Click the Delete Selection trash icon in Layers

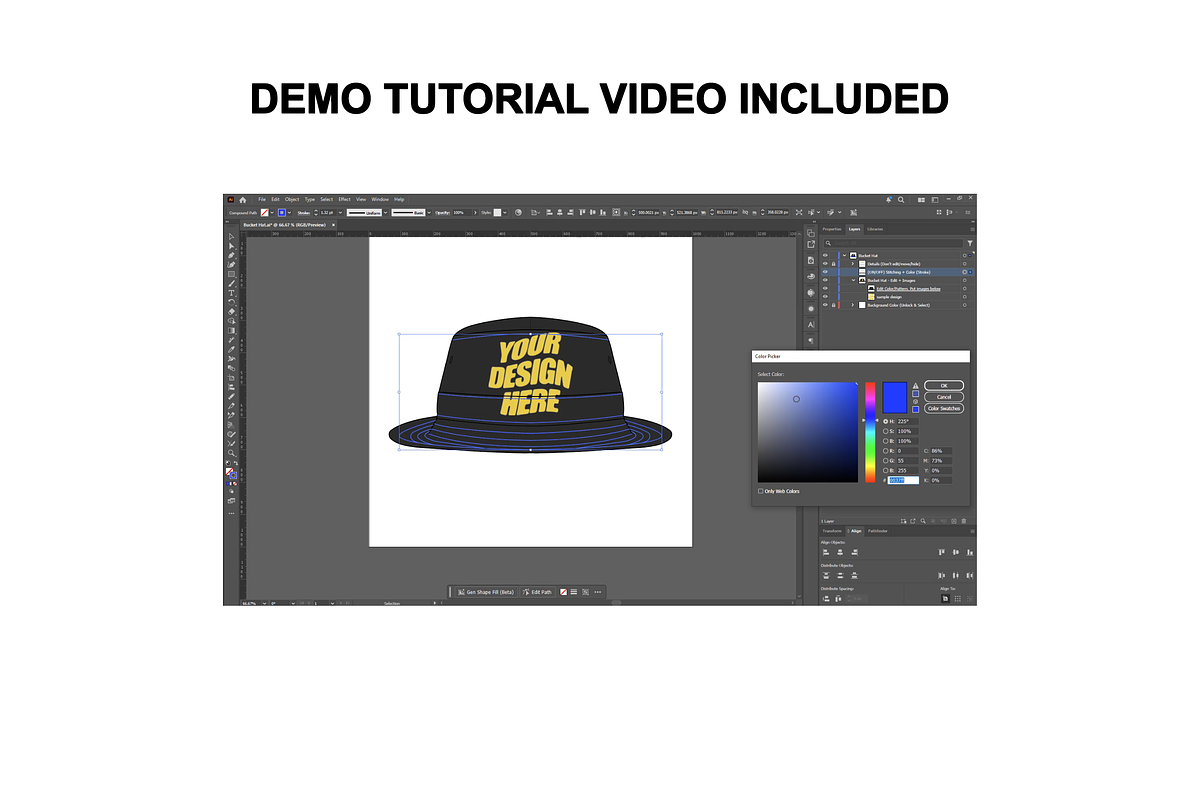[x=964, y=521]
